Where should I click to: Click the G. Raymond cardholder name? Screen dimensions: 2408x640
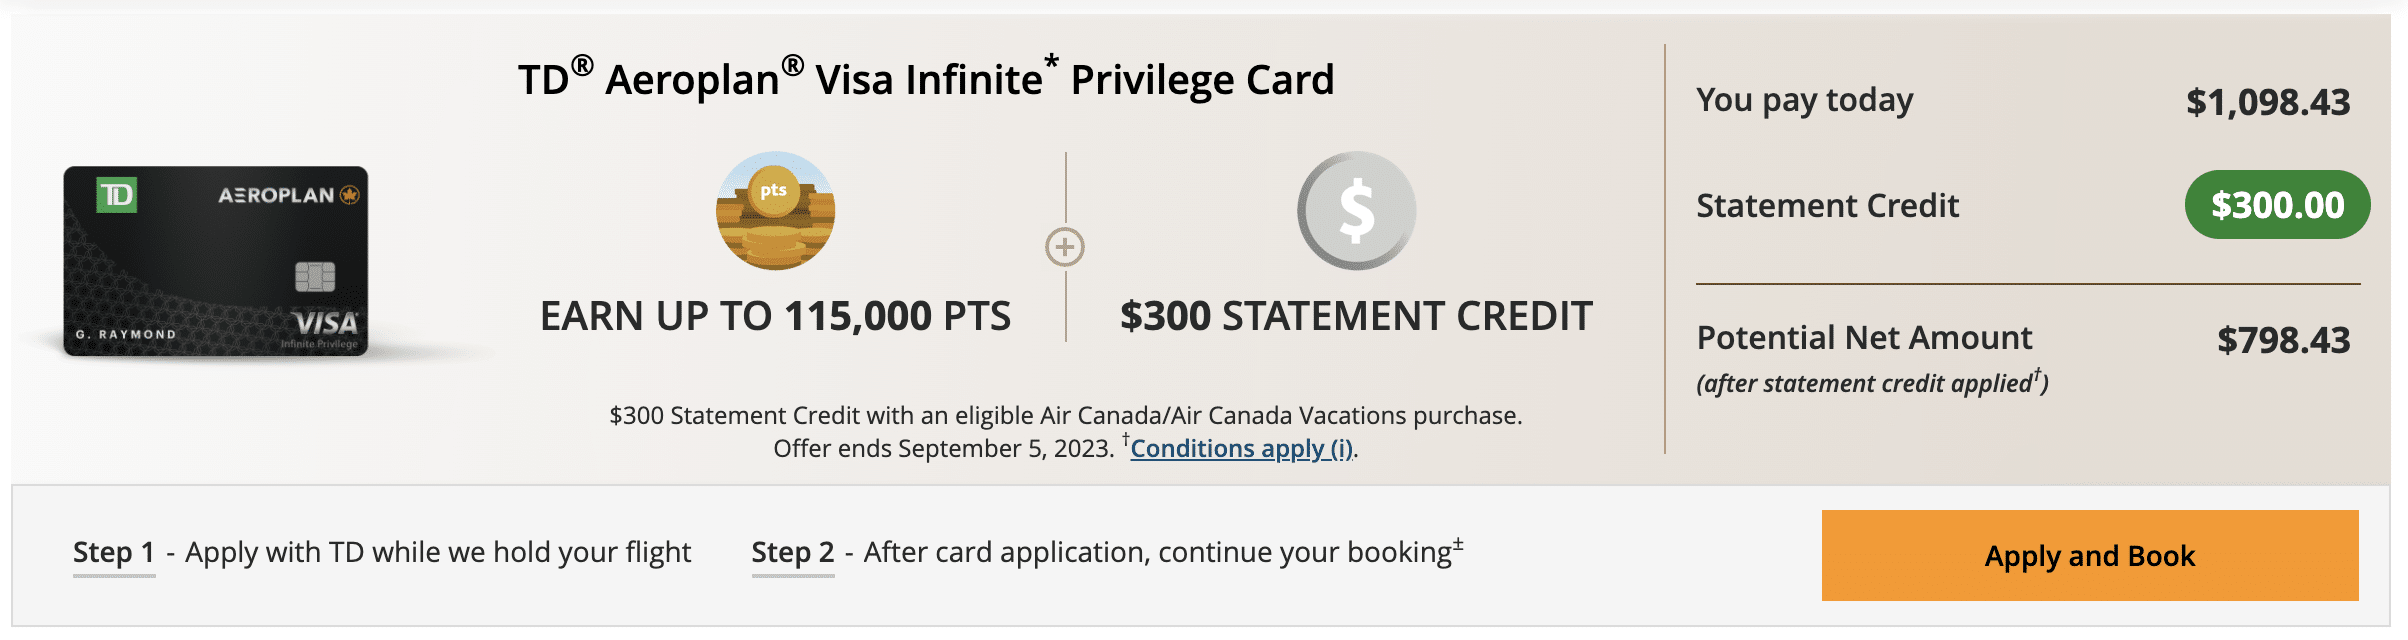tap(126, 334)
